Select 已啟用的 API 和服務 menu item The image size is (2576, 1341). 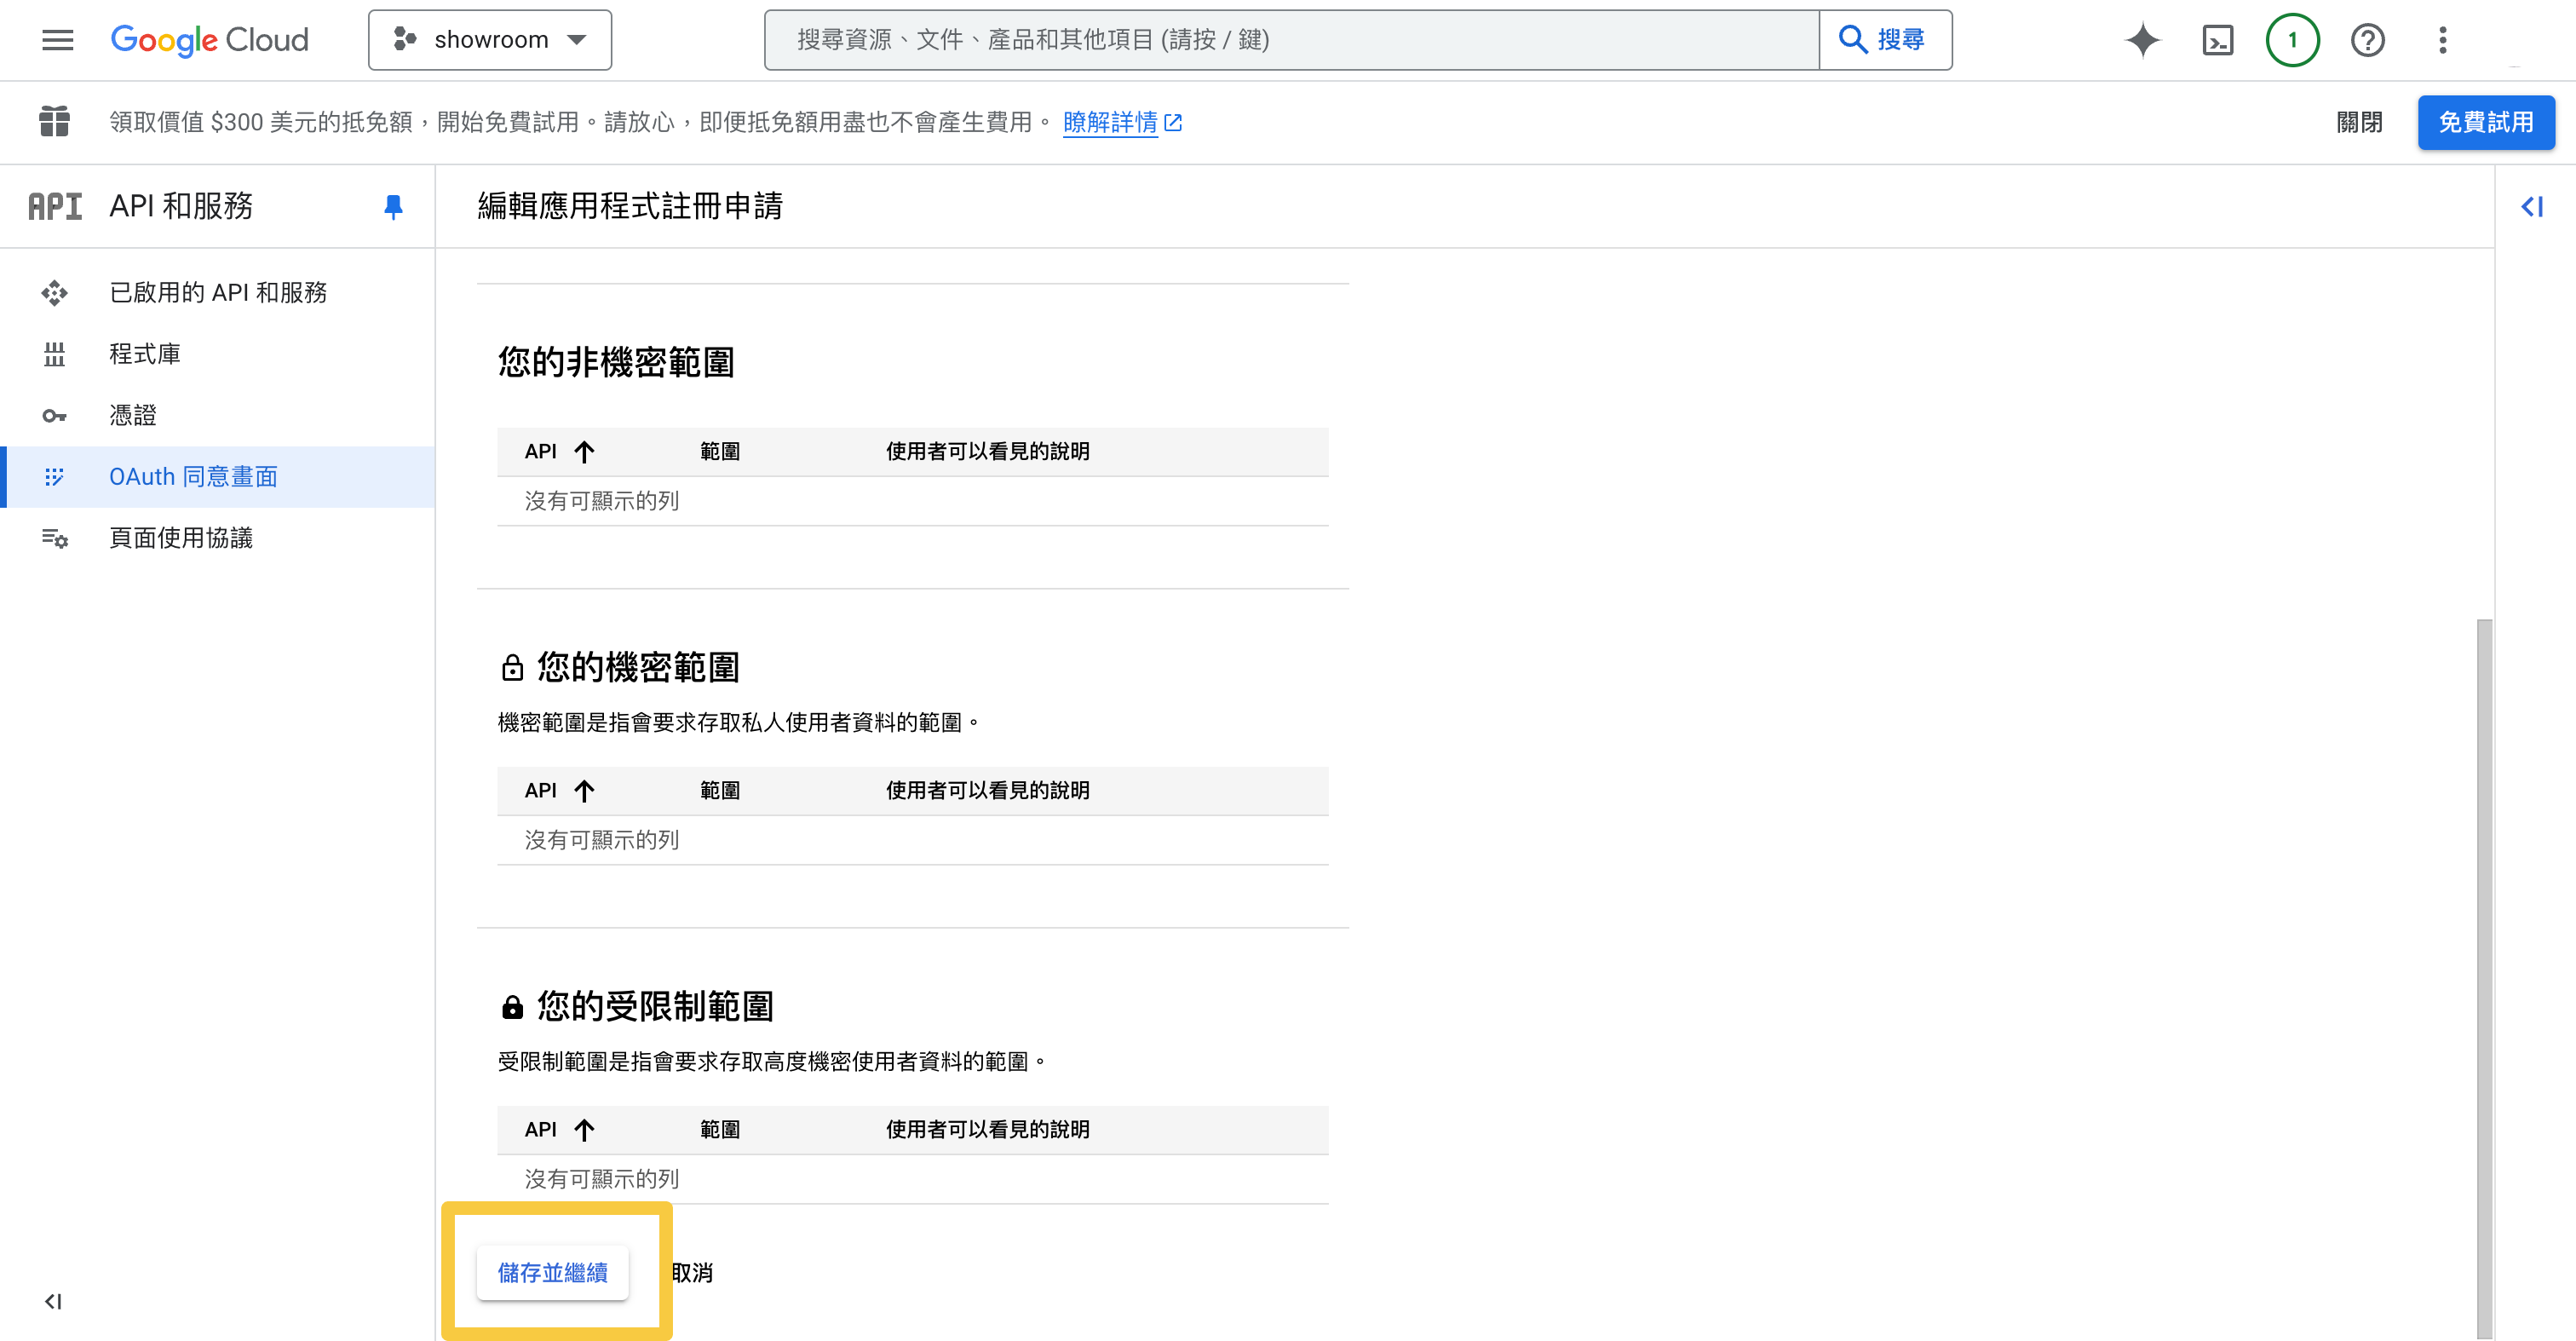coord(218,292)
